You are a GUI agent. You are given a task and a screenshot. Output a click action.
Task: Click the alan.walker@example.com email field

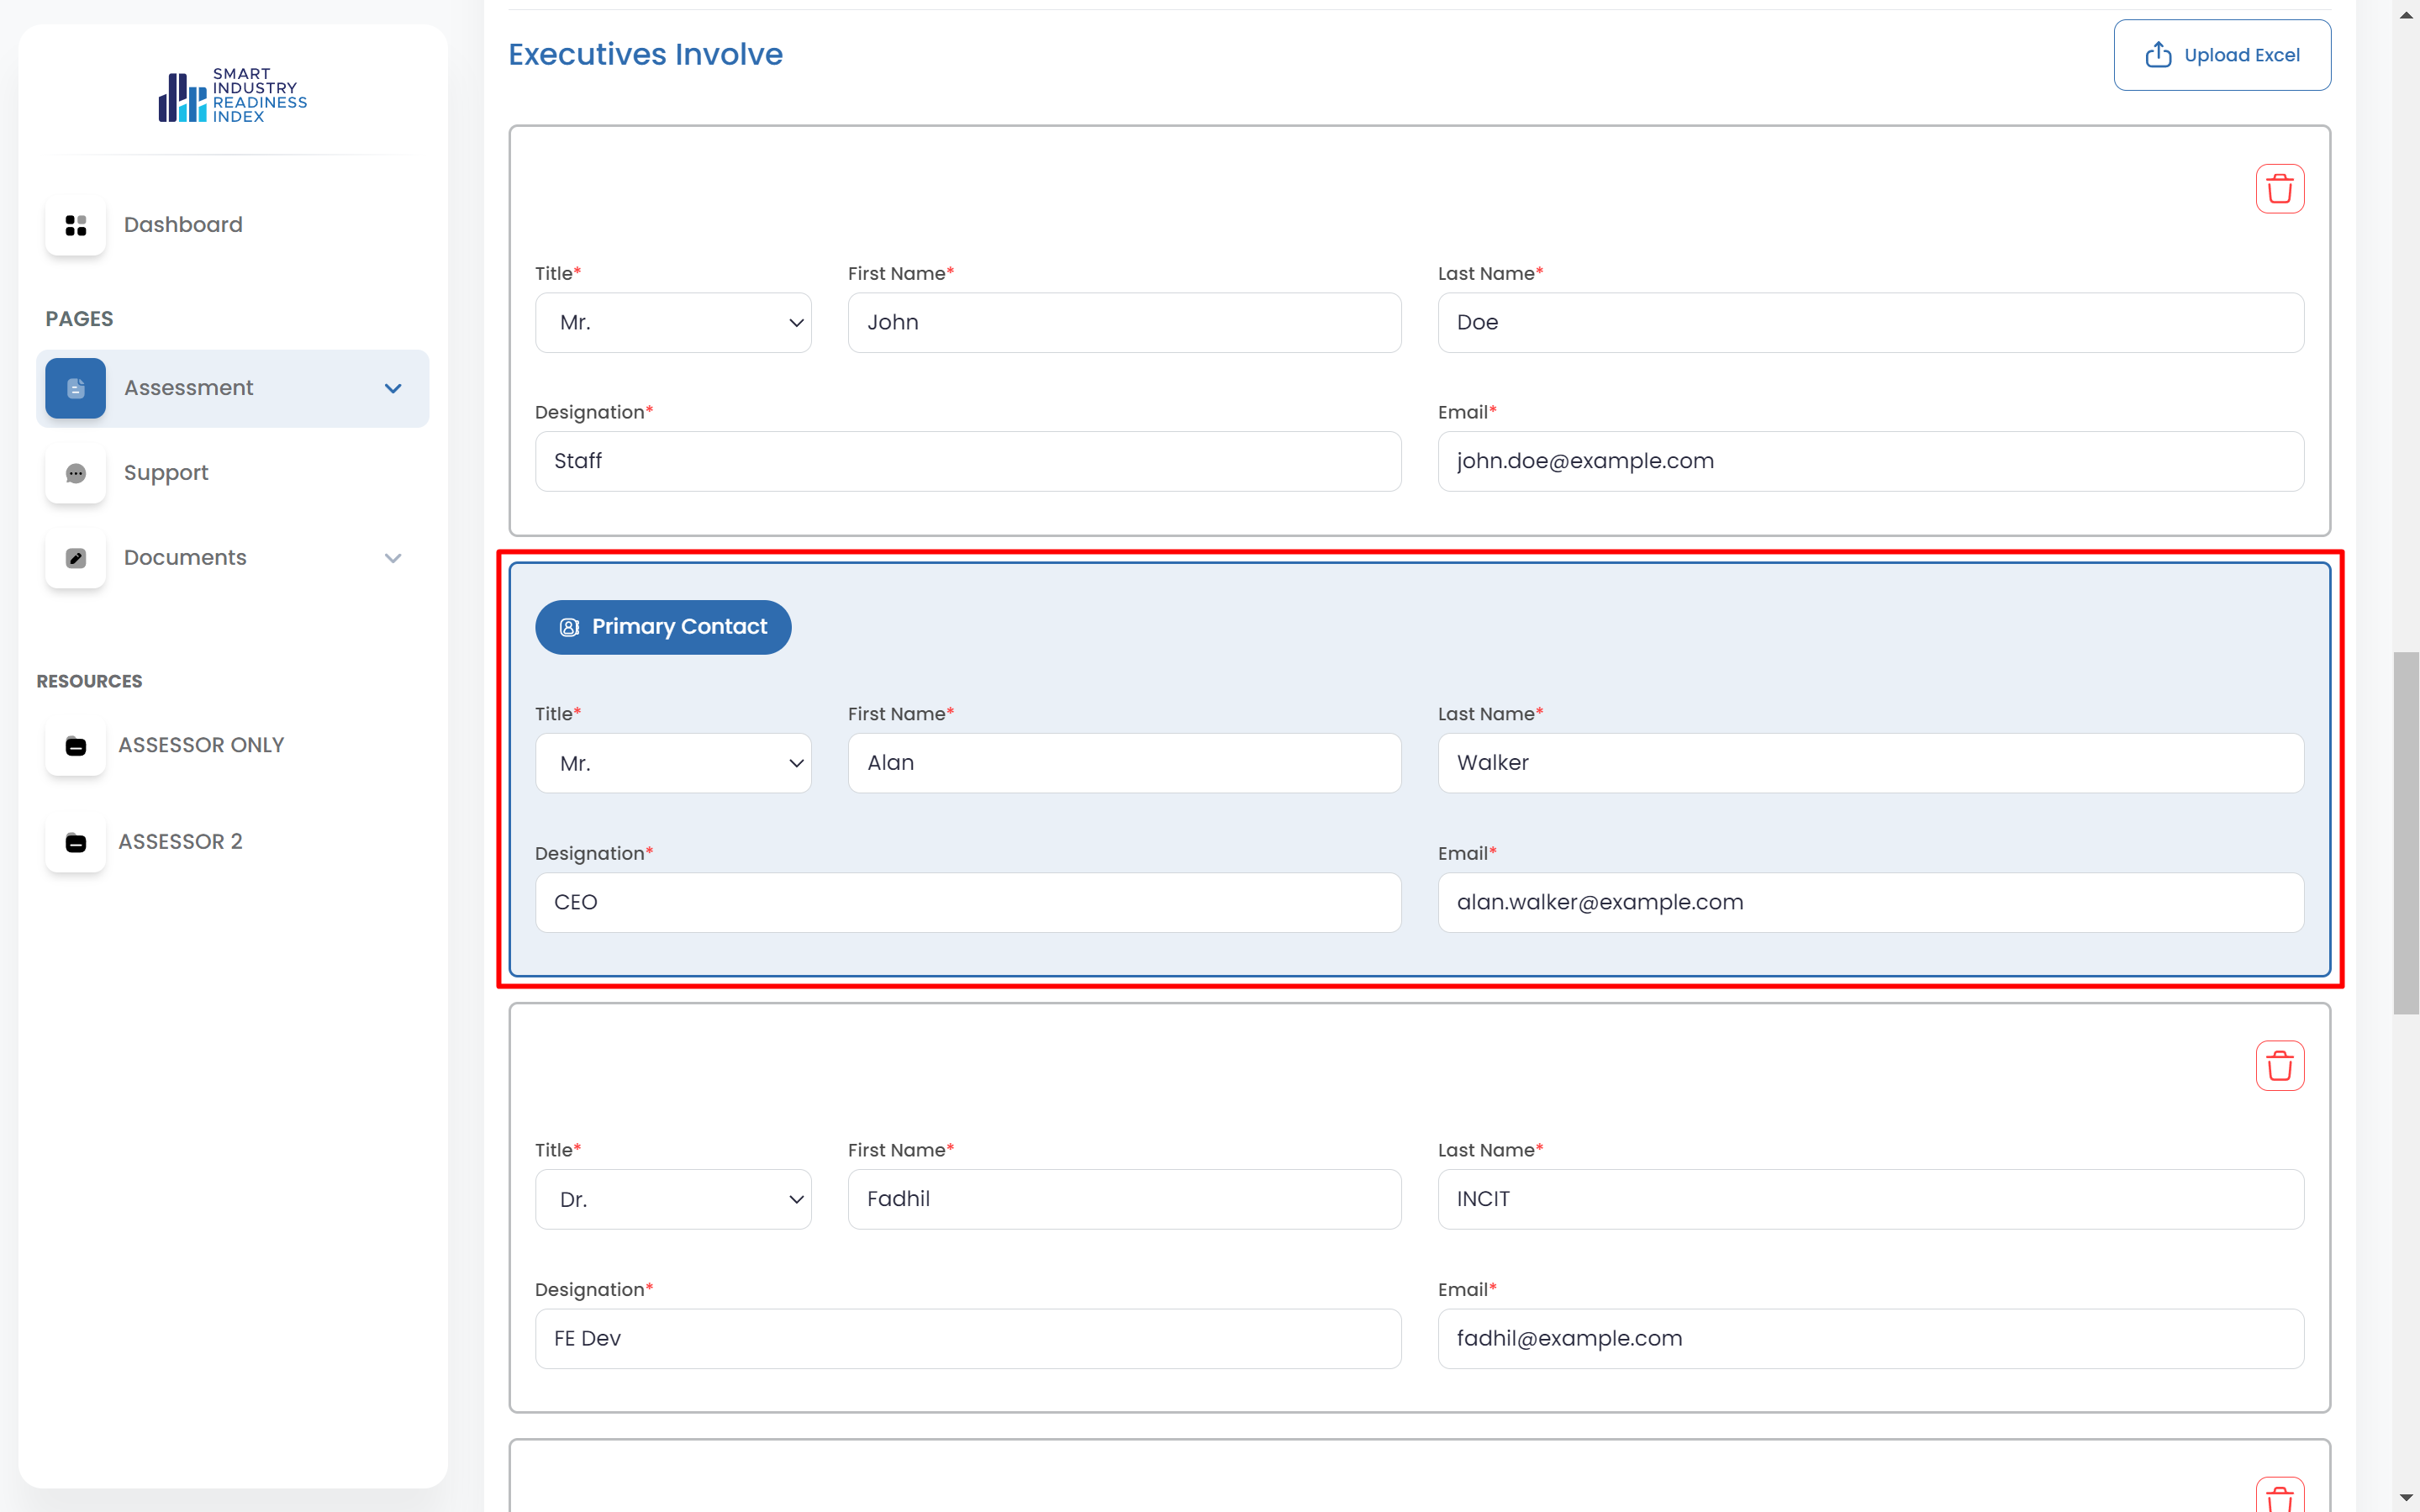point(1870,903)
